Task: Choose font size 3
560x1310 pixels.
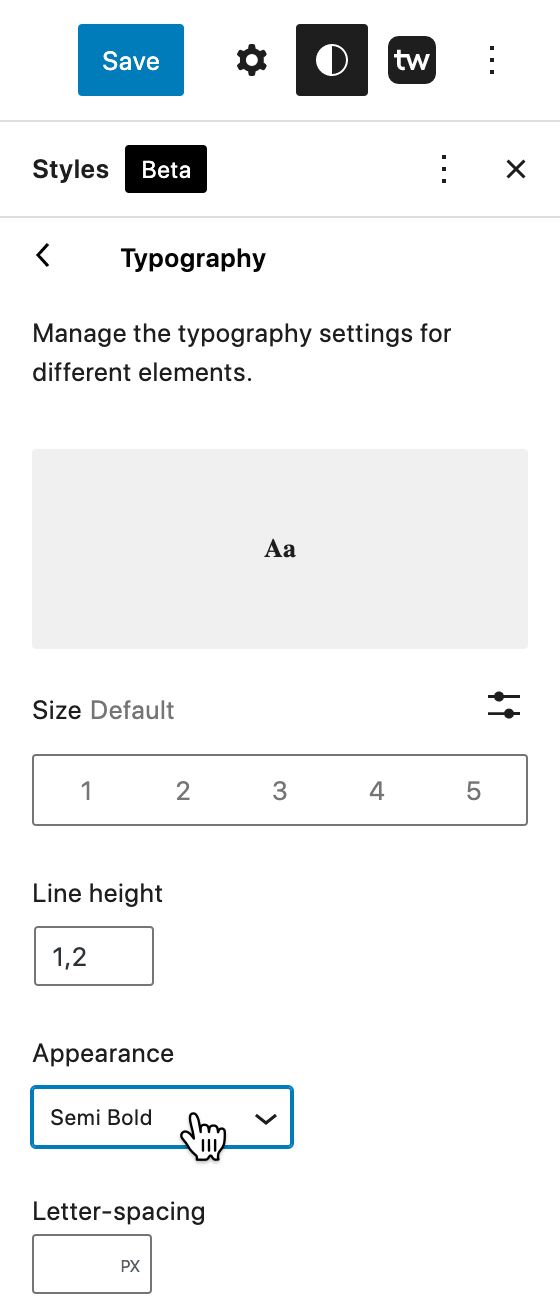Action: pos(280,791)
